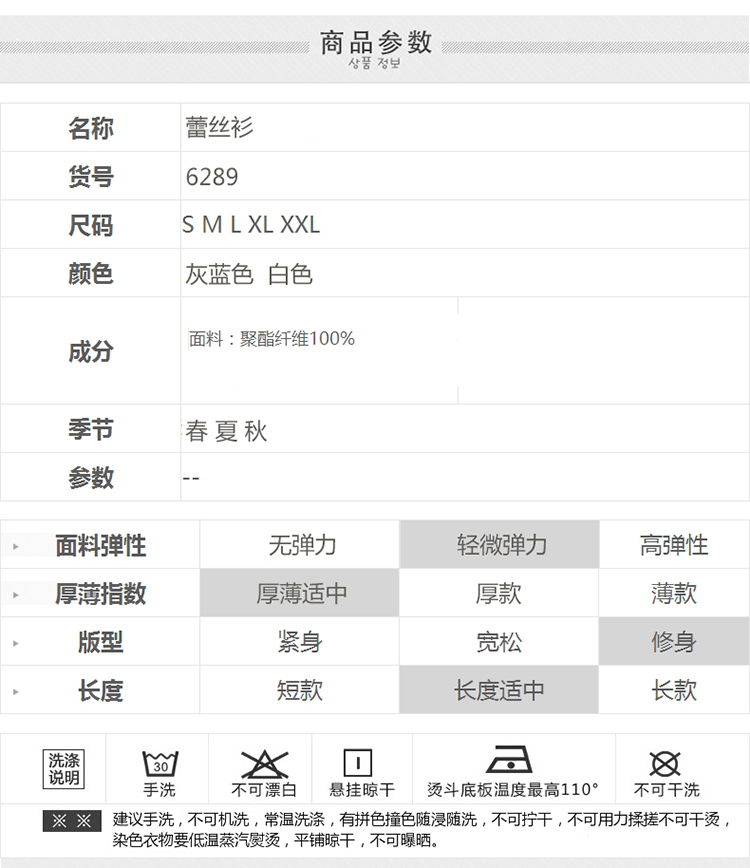Click the hand wash 30° icon
Screen dimensions: 750x868
coord(158,765)
